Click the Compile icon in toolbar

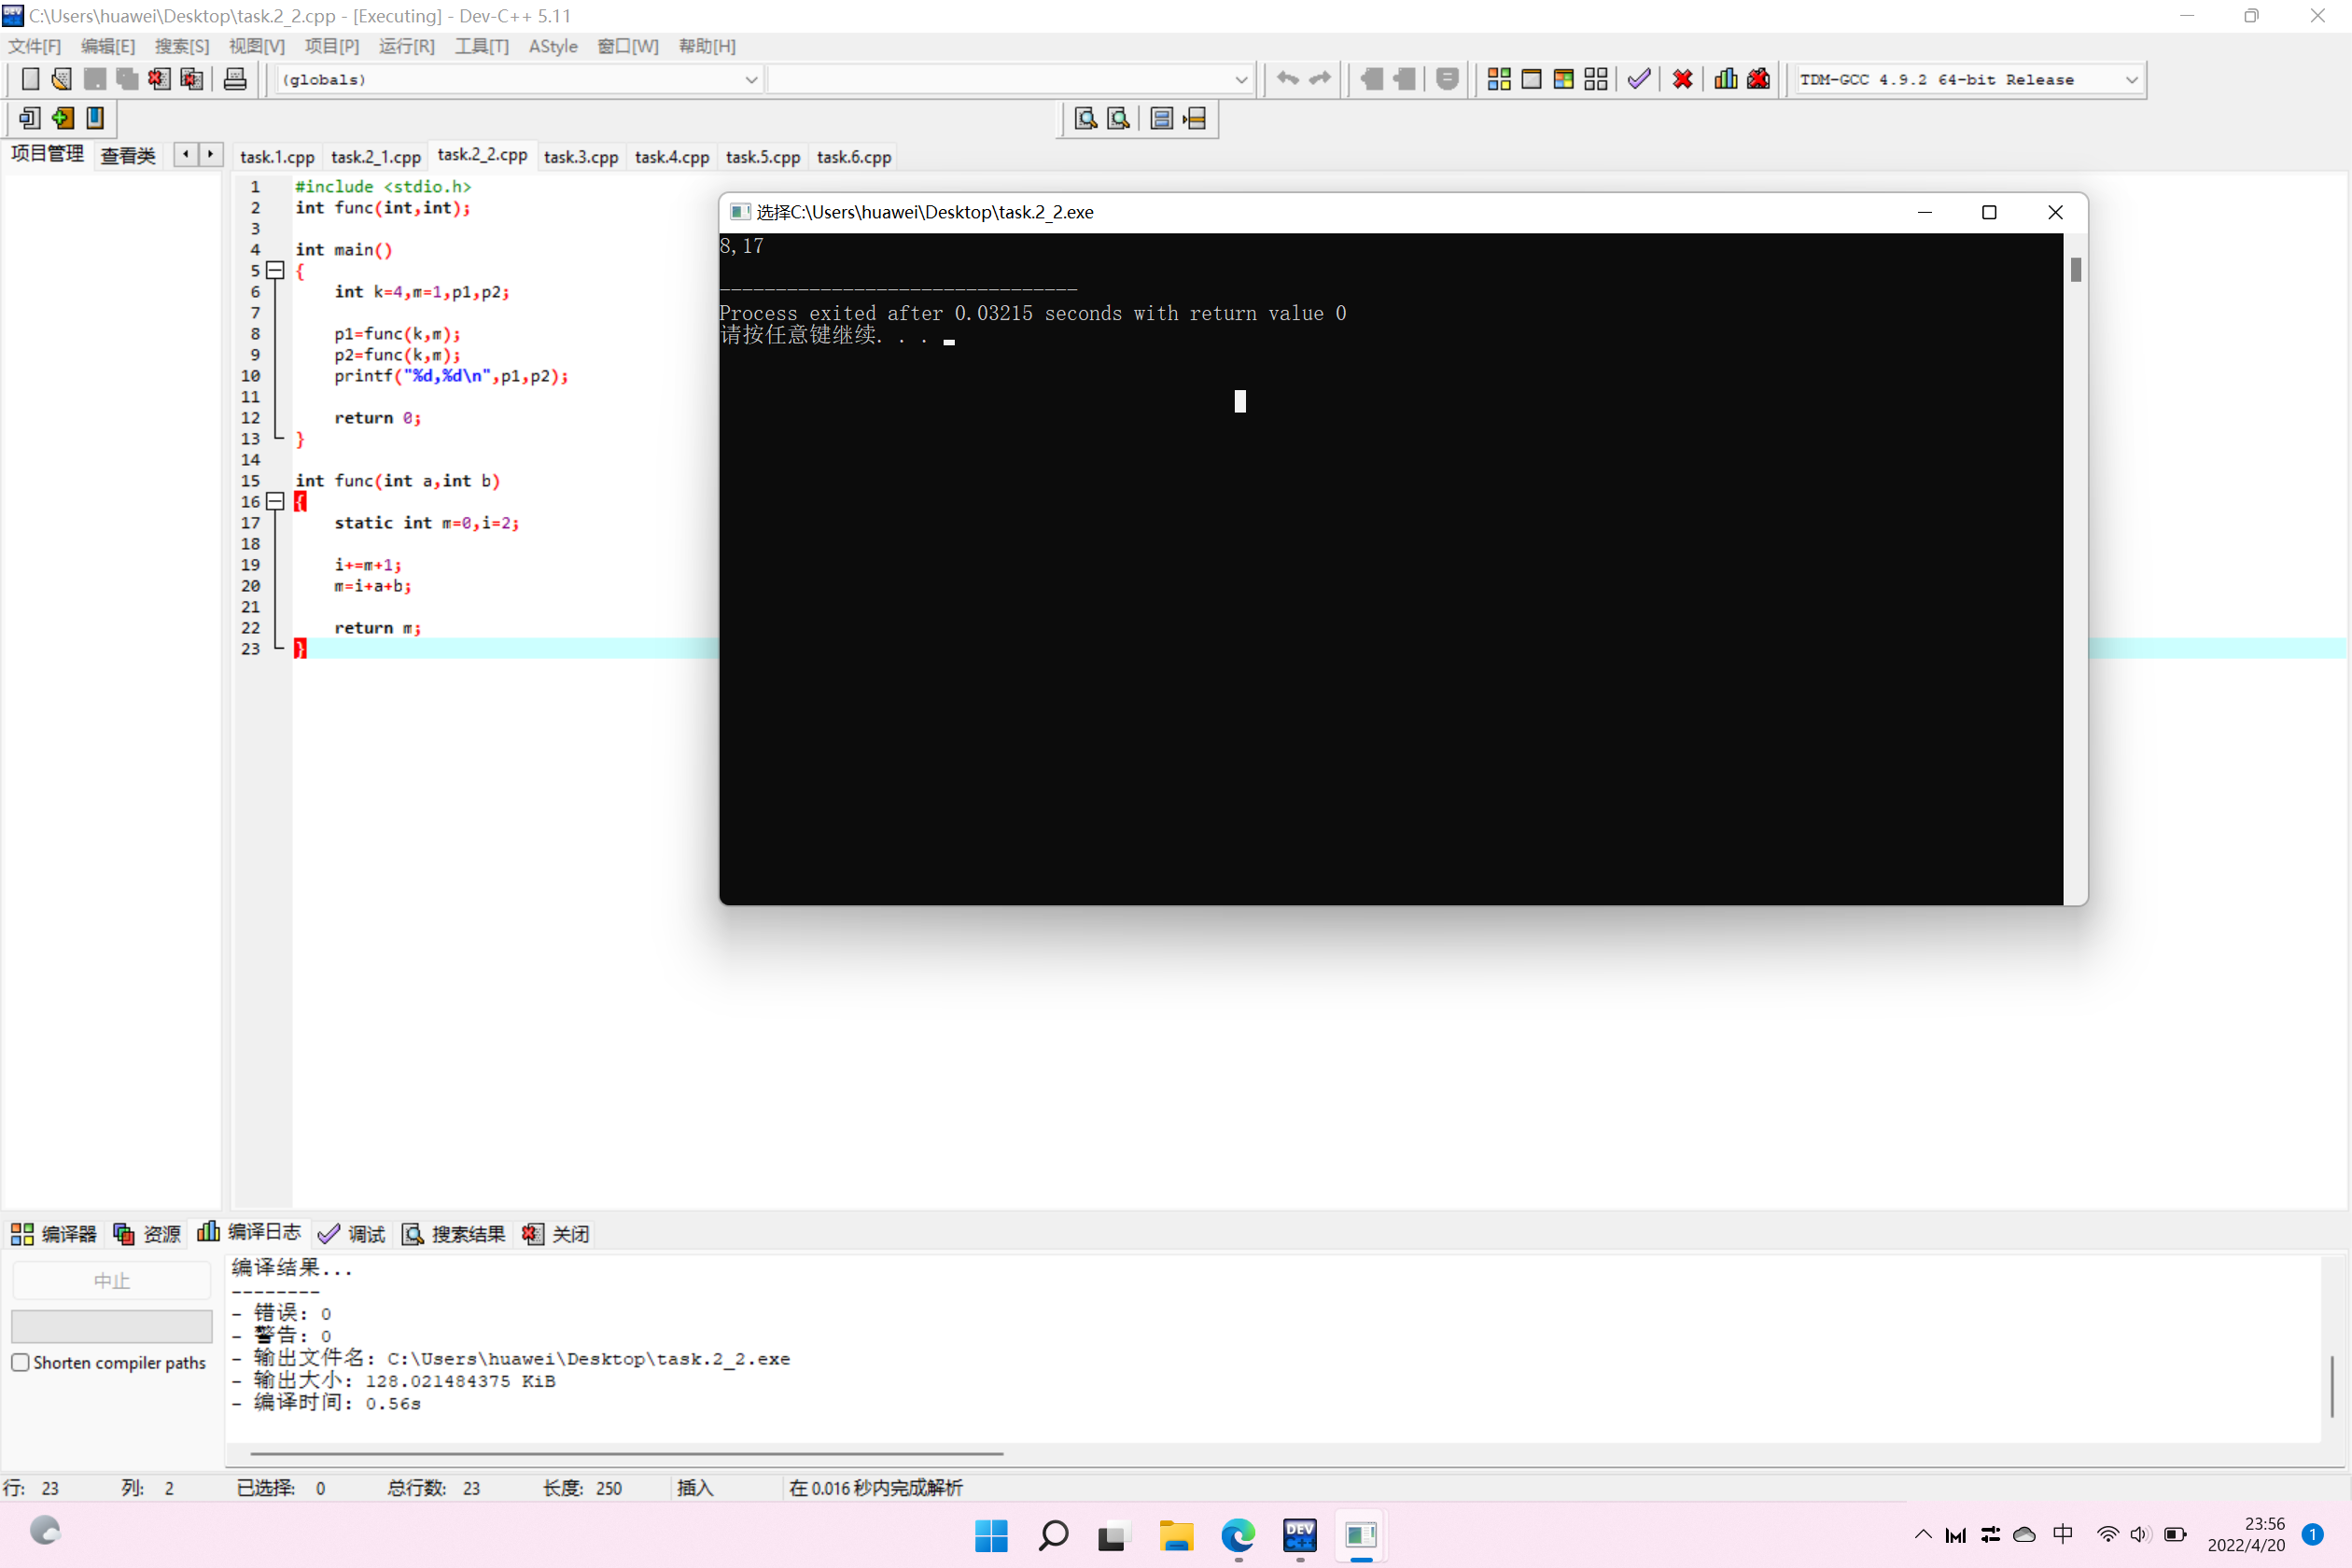(x=1498, y=79)
